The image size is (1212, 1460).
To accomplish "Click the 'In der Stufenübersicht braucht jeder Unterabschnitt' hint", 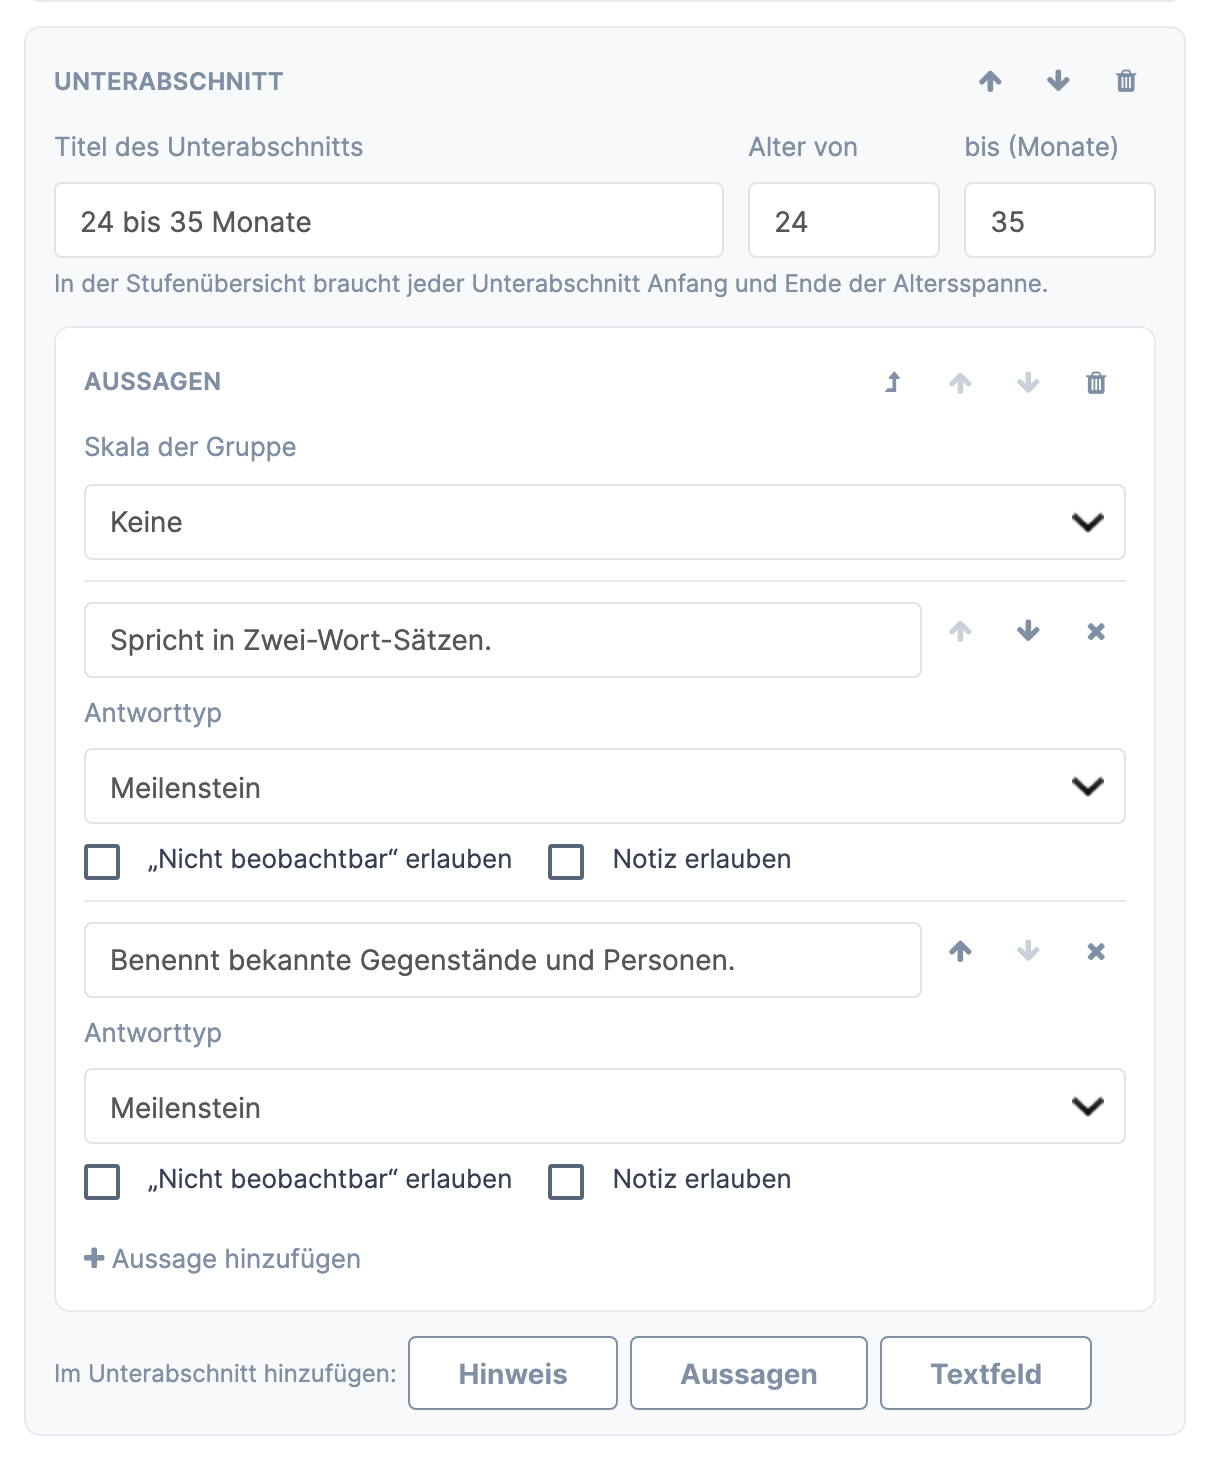I will coord(551,283).
